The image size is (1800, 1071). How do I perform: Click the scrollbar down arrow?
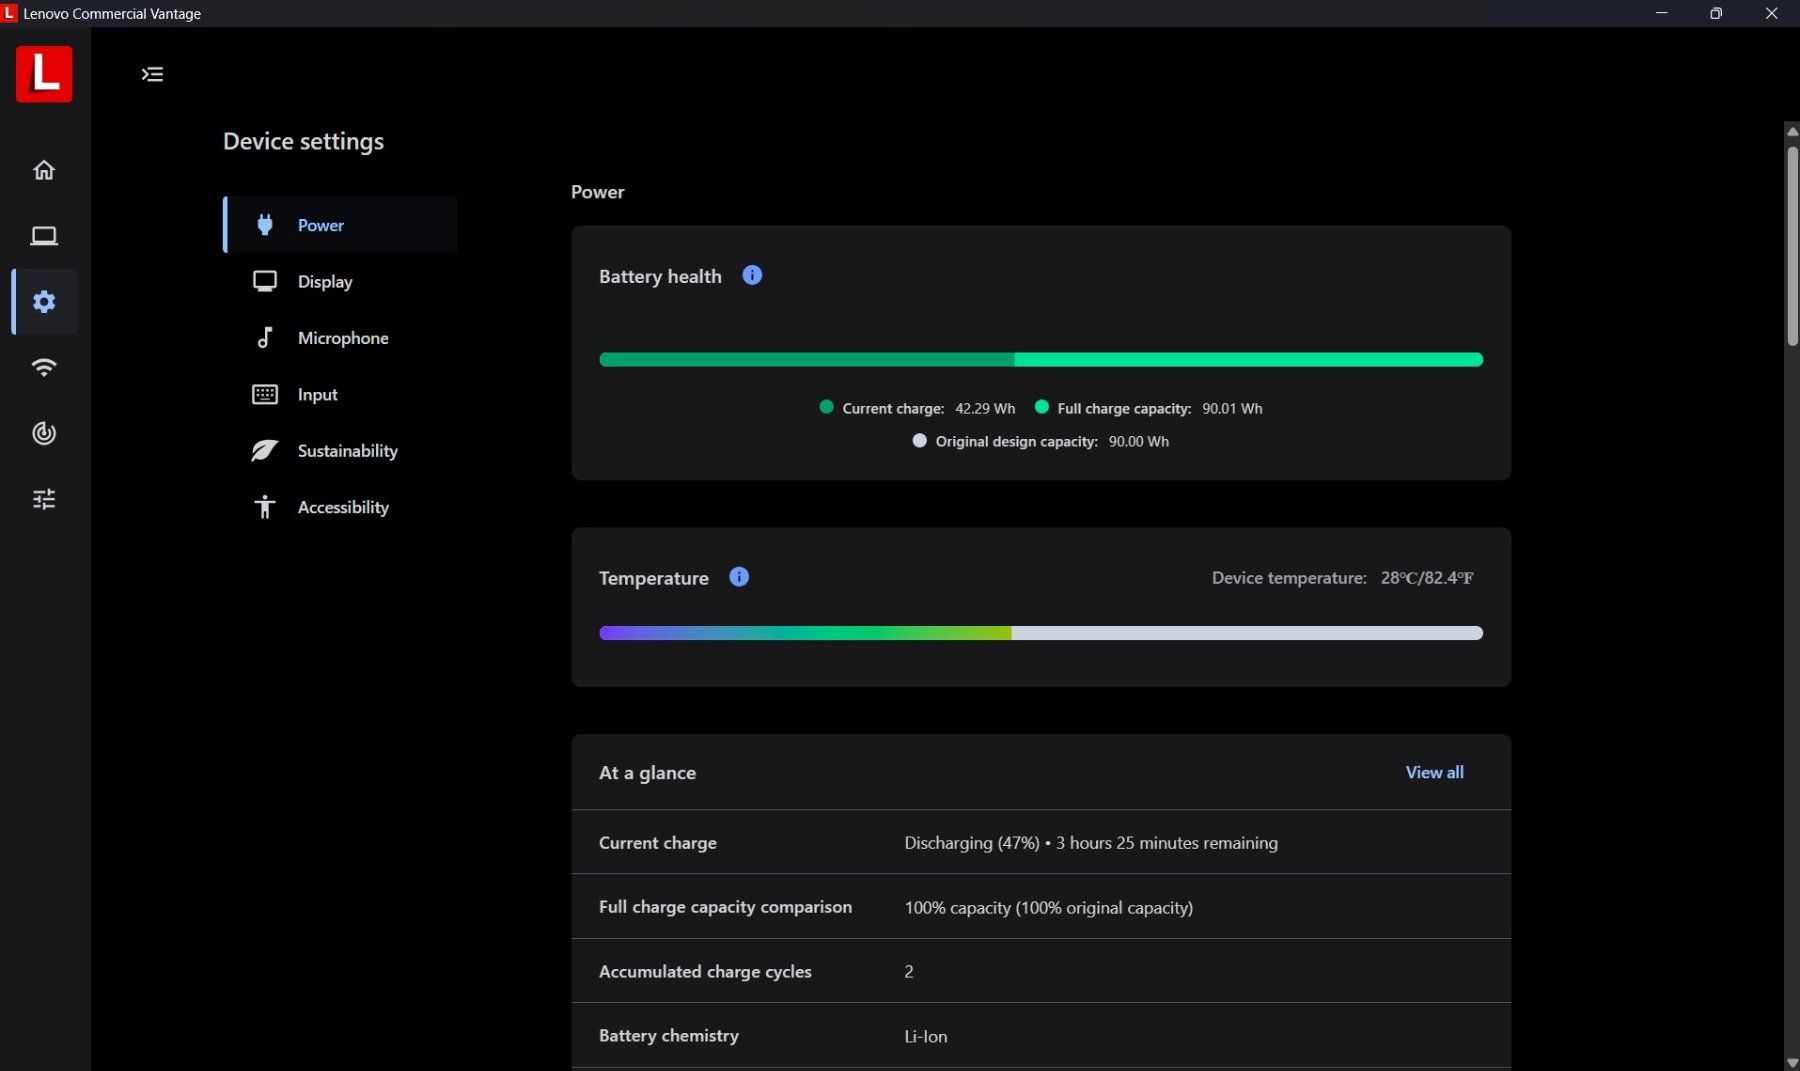1792,1063
